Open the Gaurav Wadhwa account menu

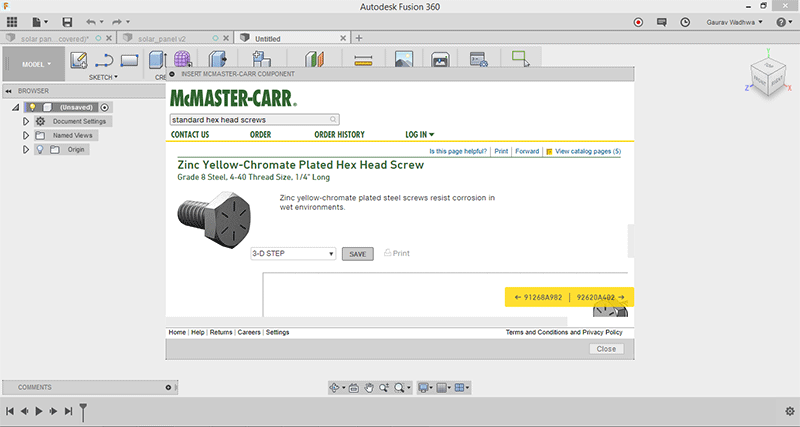[x=734, y=22]
